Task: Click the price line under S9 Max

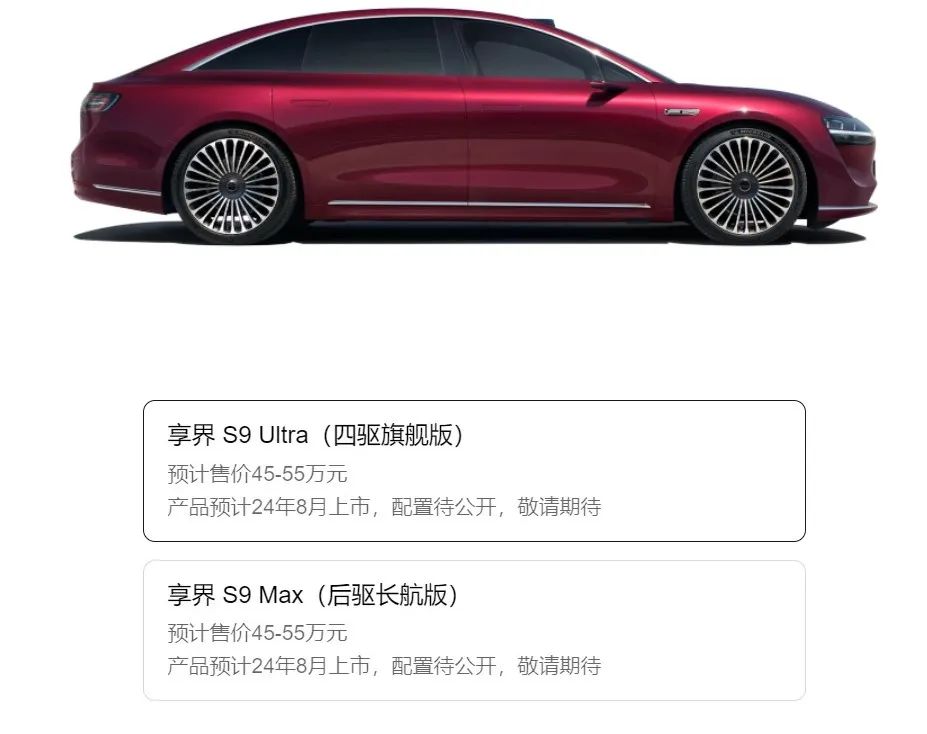Action: [x=257, y=633]
